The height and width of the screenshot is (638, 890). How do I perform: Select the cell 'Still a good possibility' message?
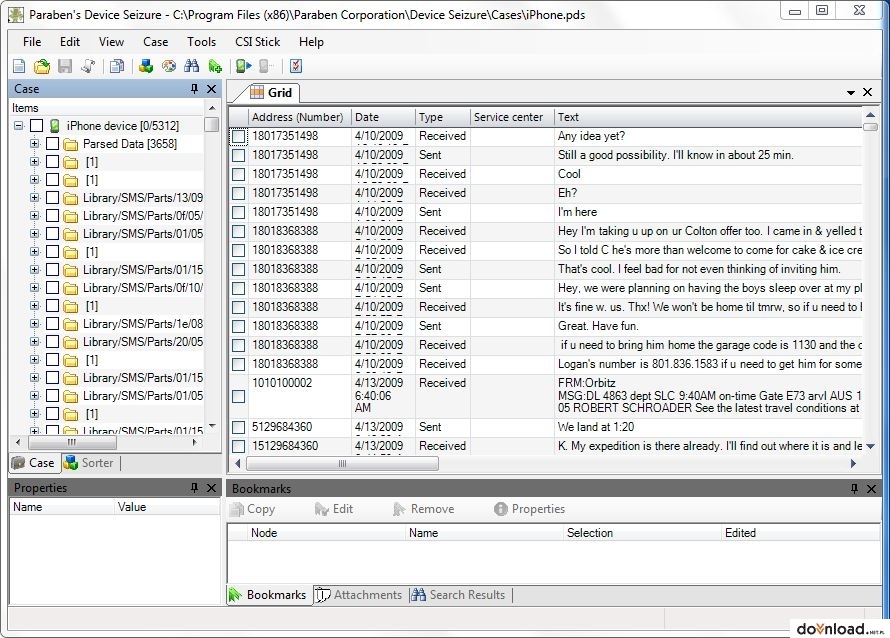(675, 155)
